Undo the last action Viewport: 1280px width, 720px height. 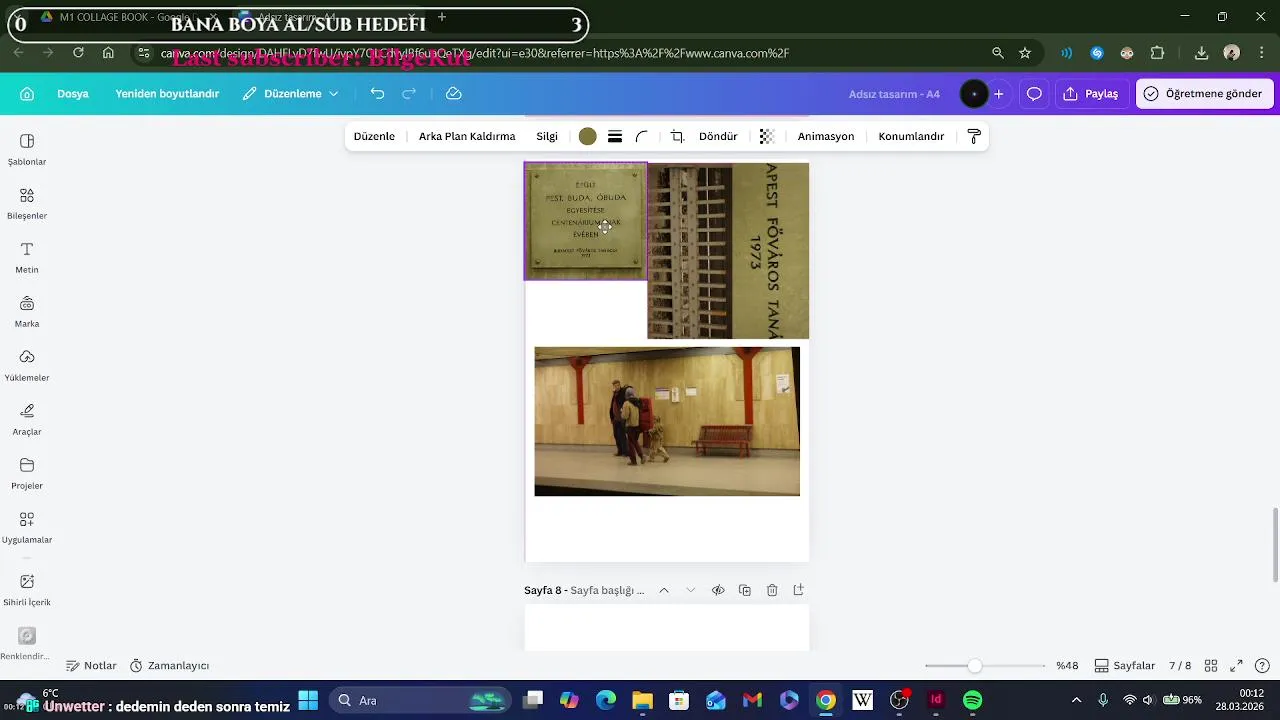tap(377, 93)
